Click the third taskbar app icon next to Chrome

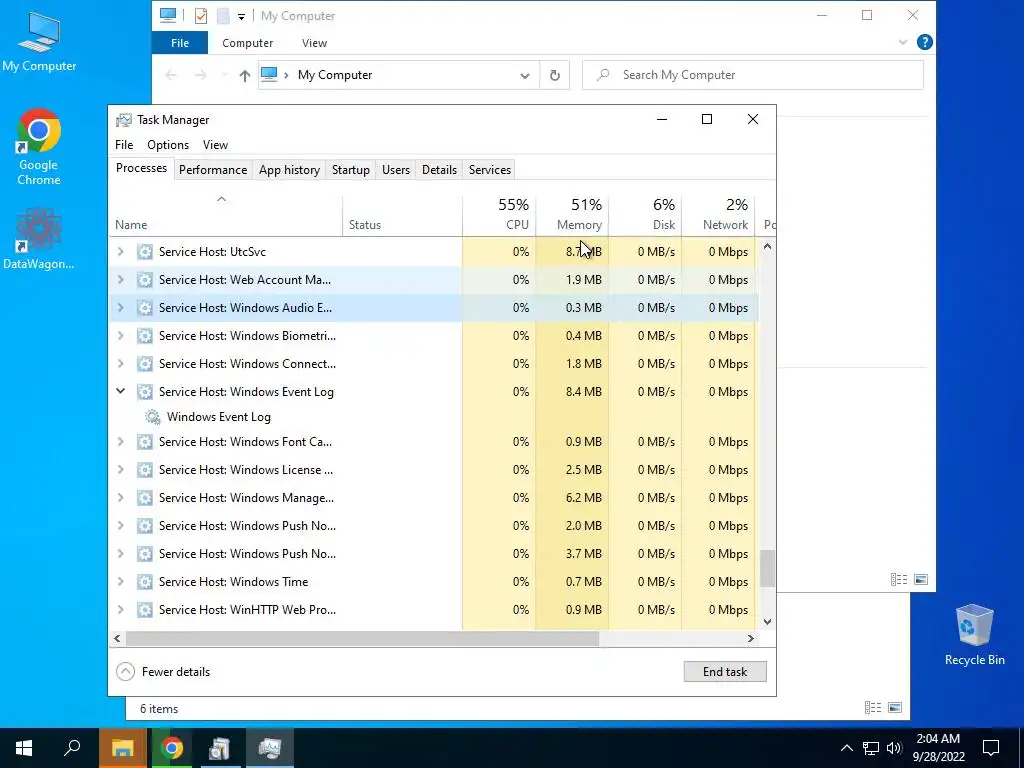pos(221,748)
